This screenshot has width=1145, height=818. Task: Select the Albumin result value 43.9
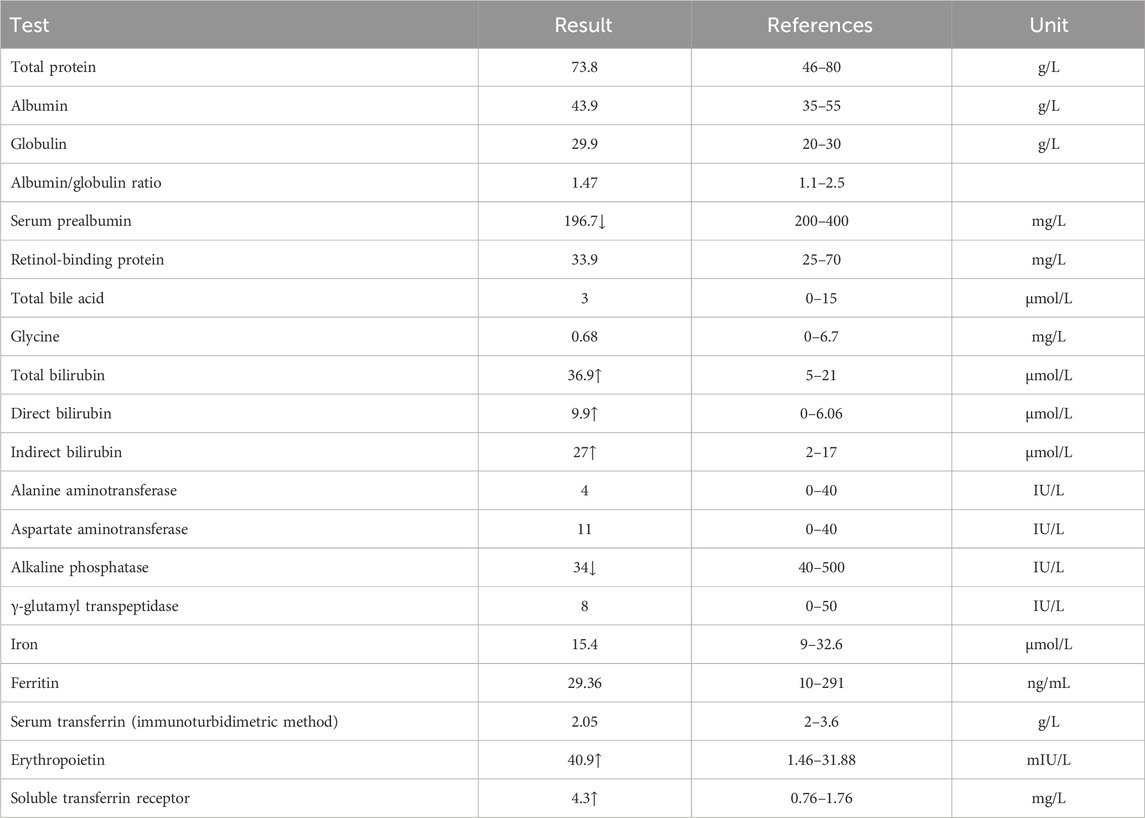pos(583,106)
